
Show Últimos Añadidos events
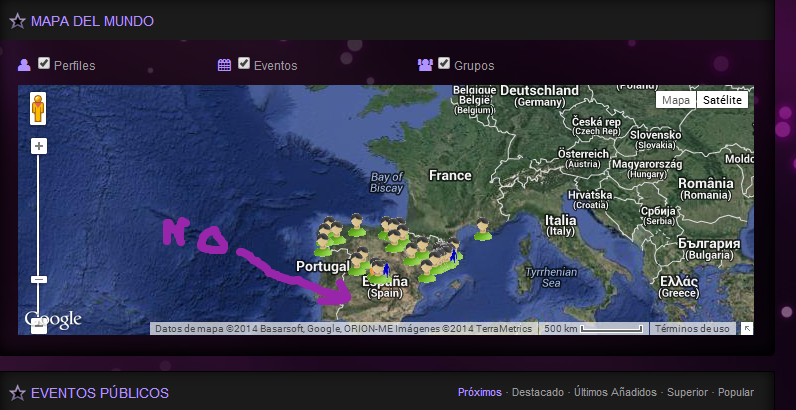(614, 393)
